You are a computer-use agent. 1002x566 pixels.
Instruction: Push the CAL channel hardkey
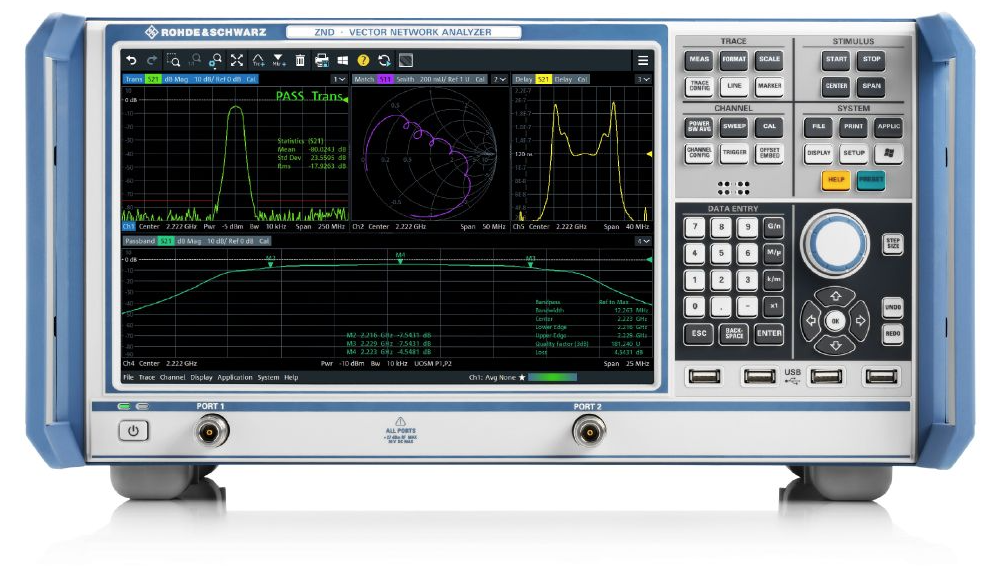[x=769, y=127]
